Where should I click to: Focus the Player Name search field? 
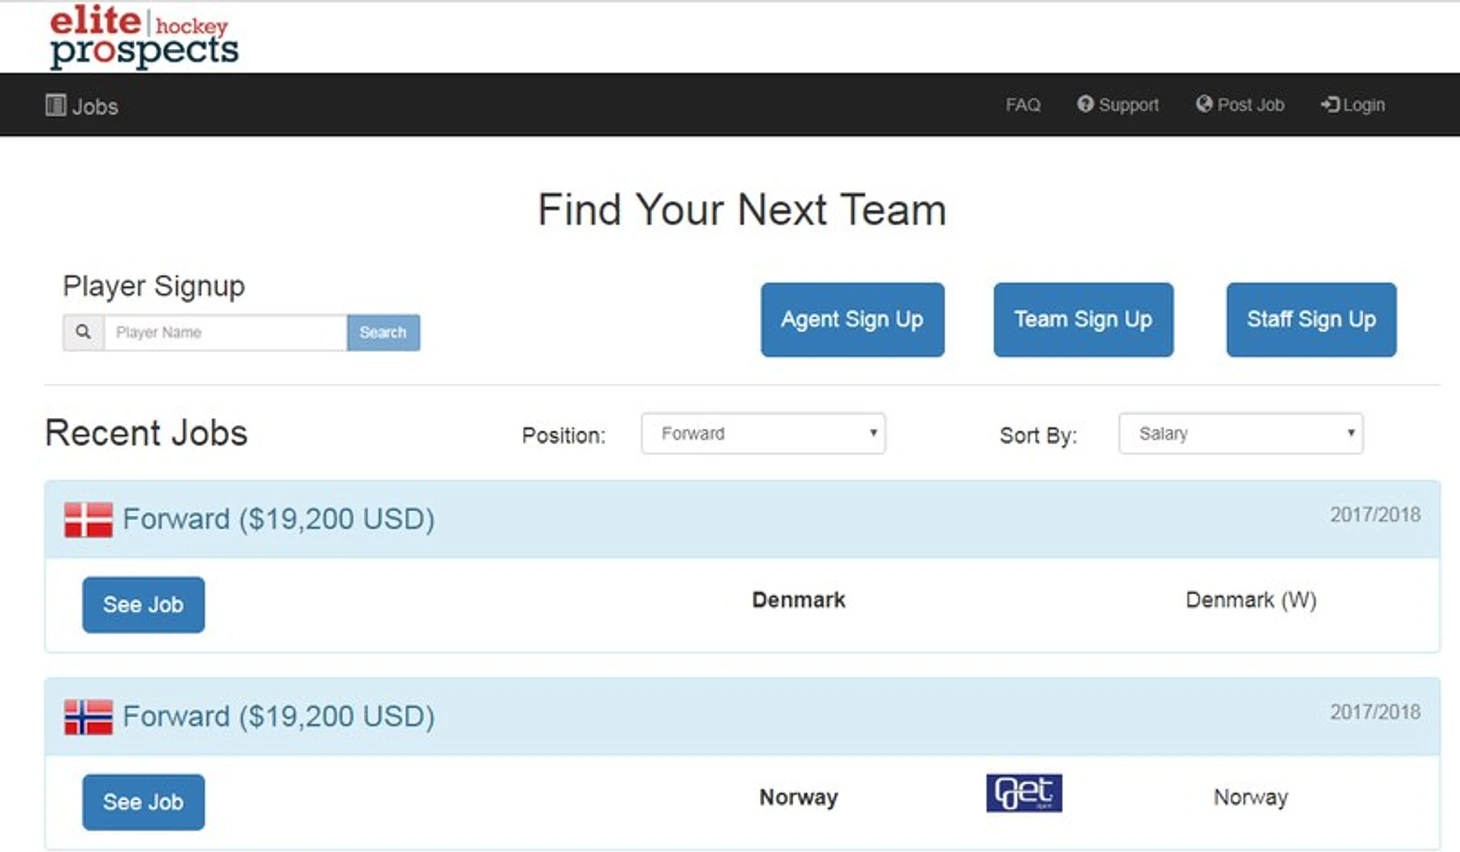point(225,332)
